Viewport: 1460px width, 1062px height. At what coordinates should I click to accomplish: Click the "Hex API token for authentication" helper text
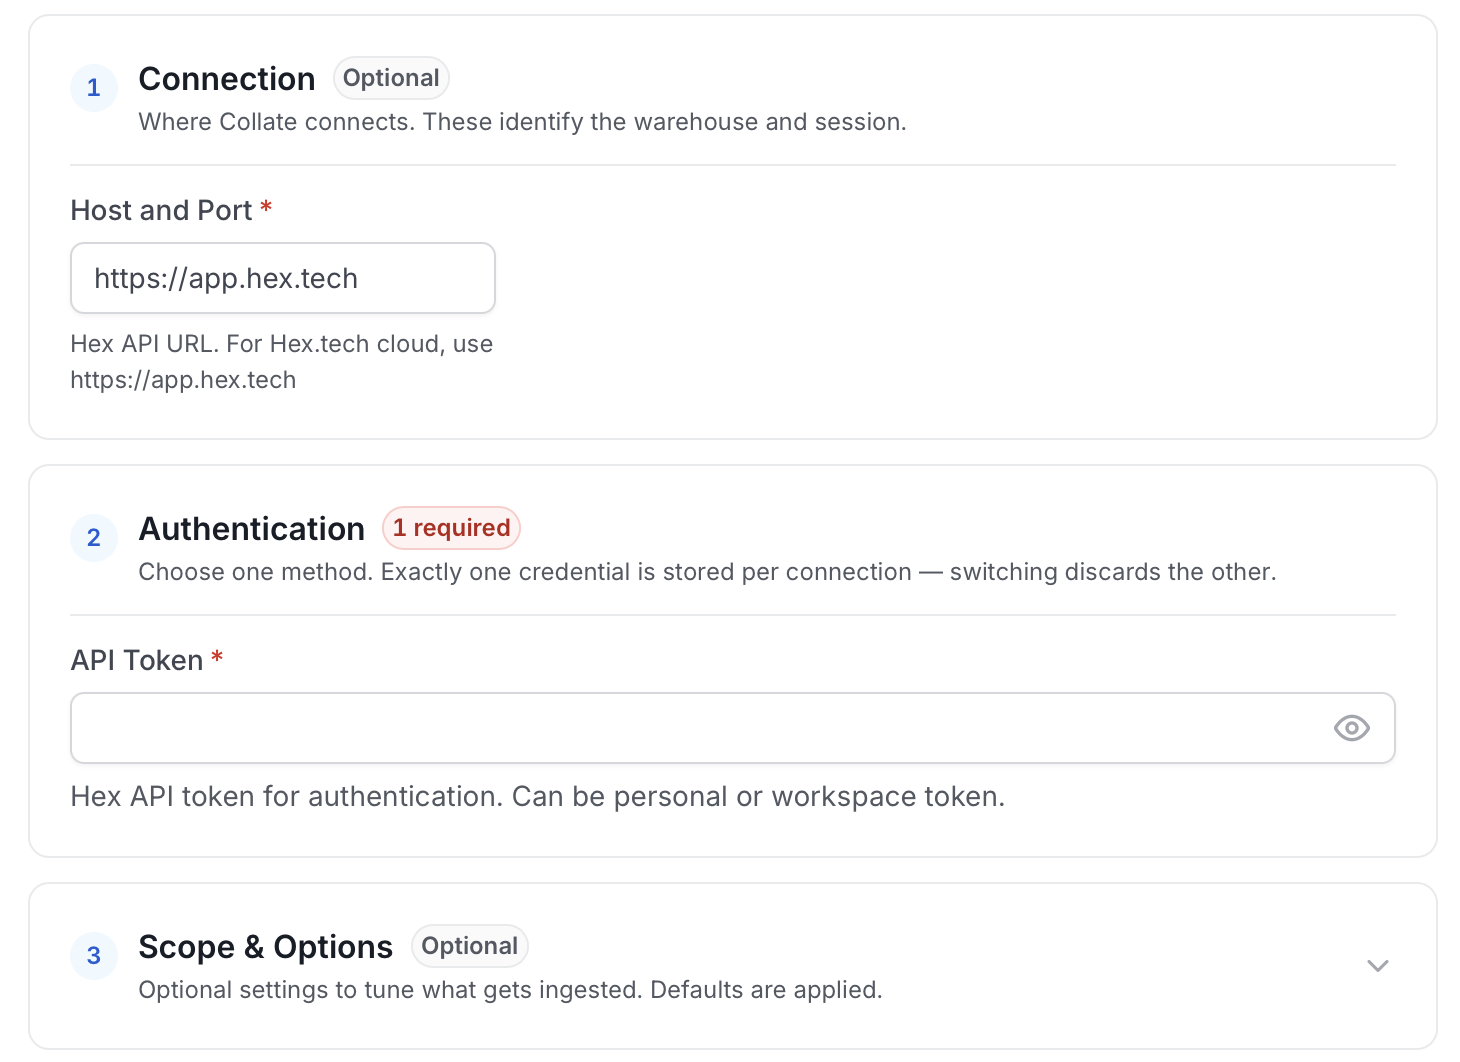tap(538, 797)
